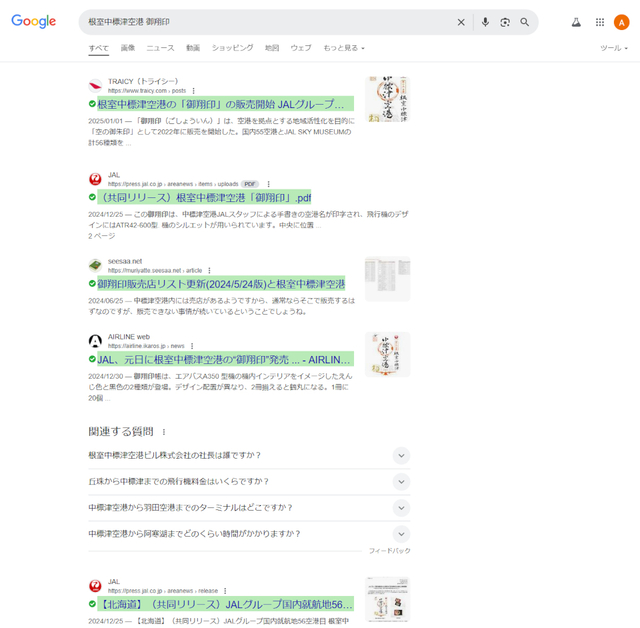Viewport: 640px width, 628px height.
Task: Submit search with magnifying glass icon
Action: [x=524, y=22]
